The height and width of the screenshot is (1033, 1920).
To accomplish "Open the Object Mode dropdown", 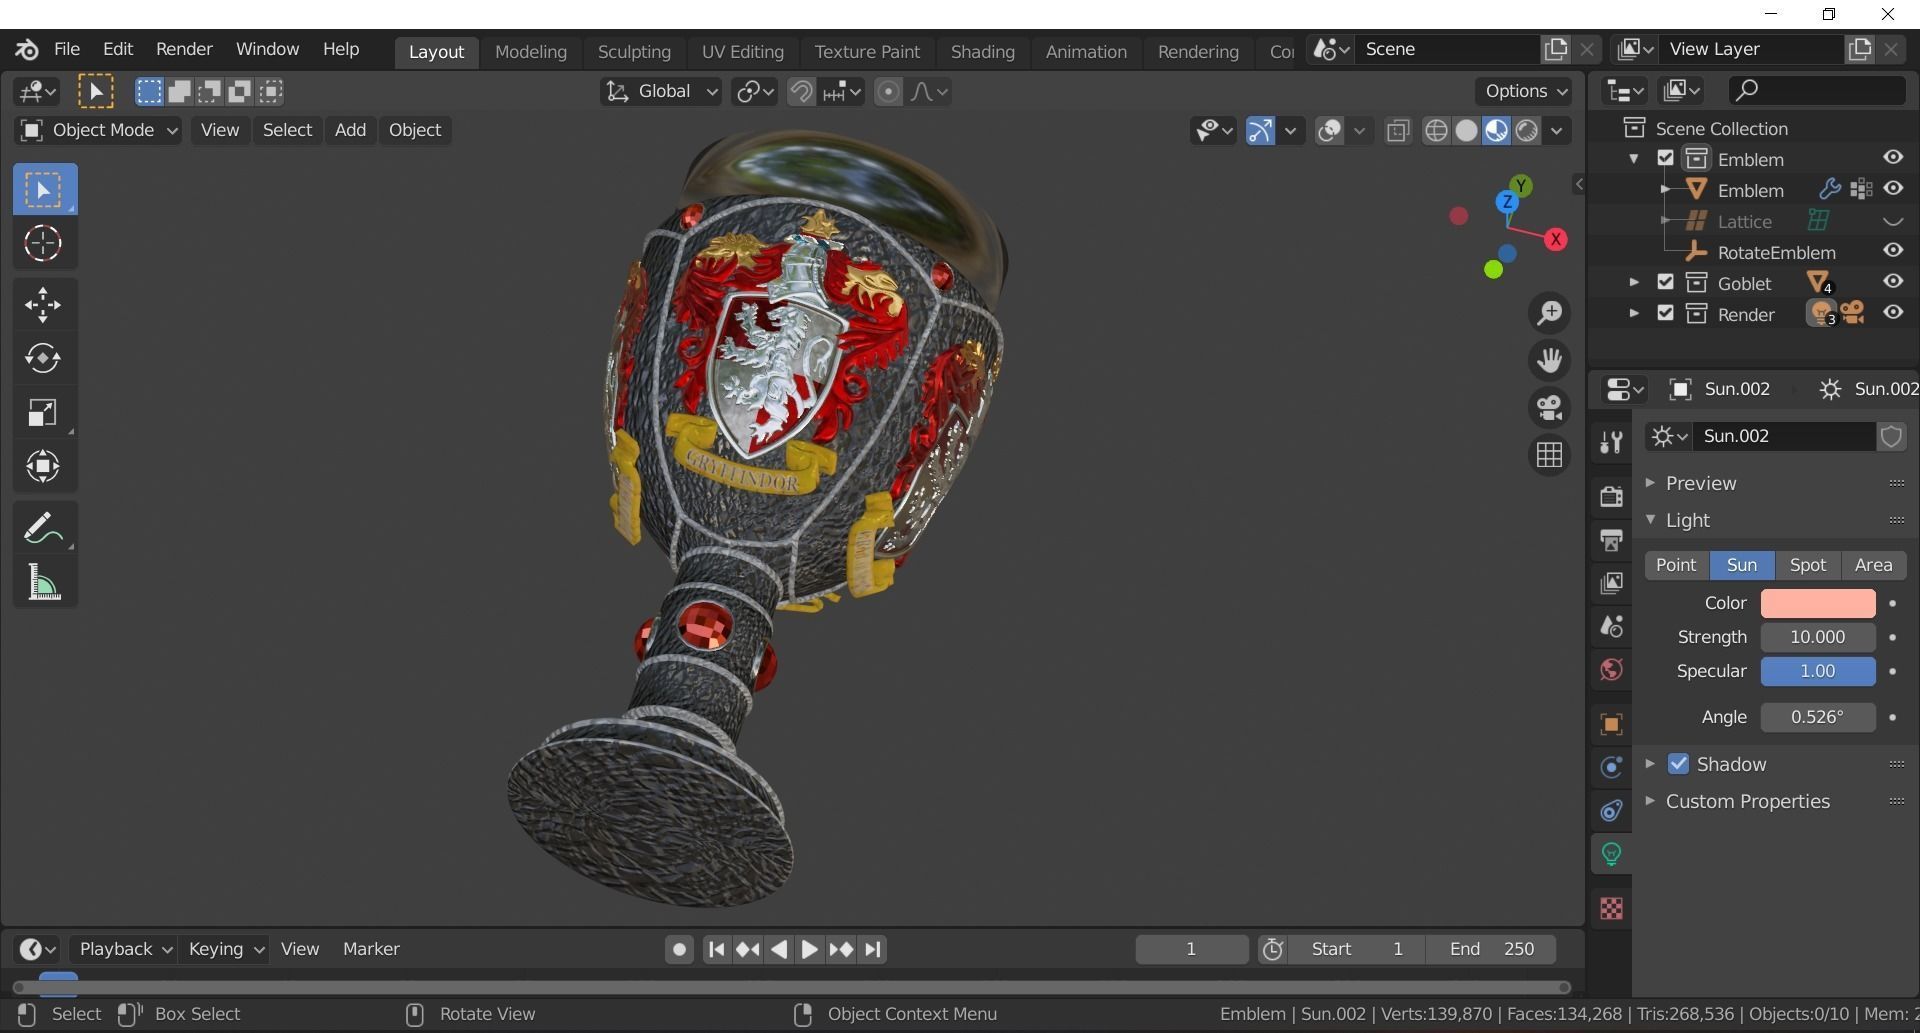I will point(98,130).
